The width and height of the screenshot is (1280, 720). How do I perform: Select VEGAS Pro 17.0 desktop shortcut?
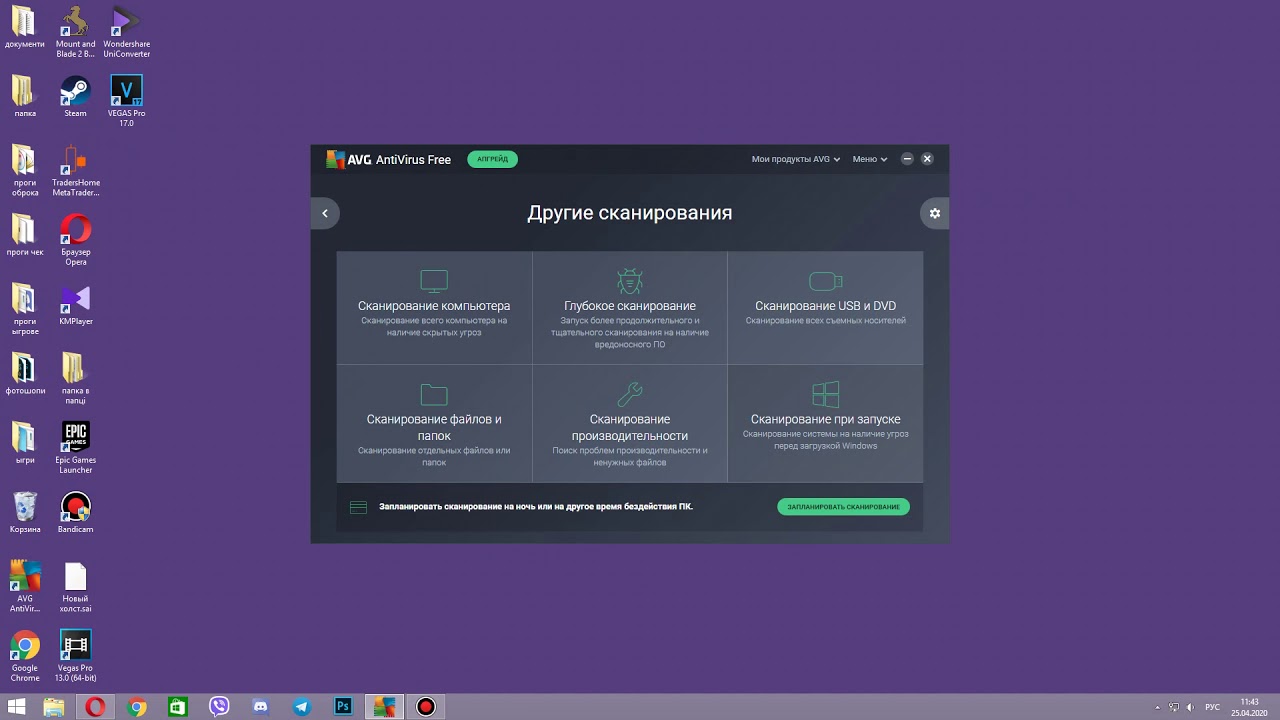pyautogui.click(x=126, y=101)
